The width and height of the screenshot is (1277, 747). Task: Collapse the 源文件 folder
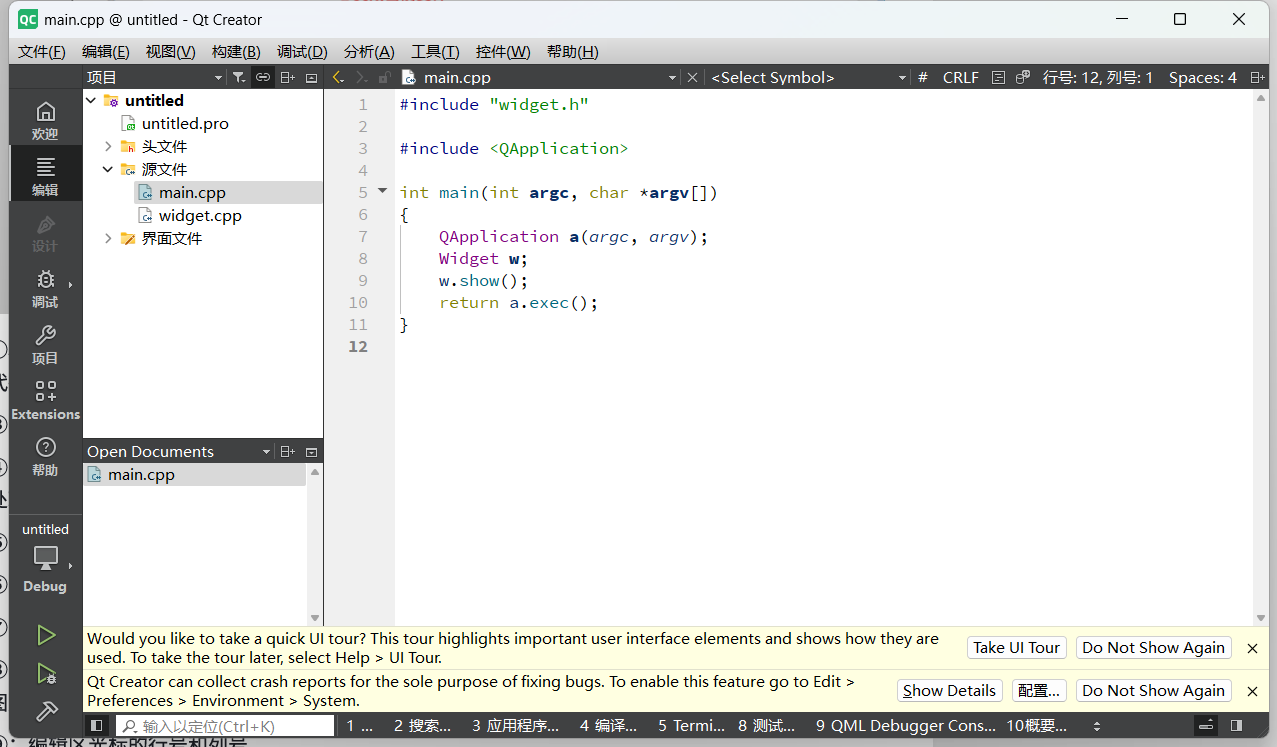108,169
